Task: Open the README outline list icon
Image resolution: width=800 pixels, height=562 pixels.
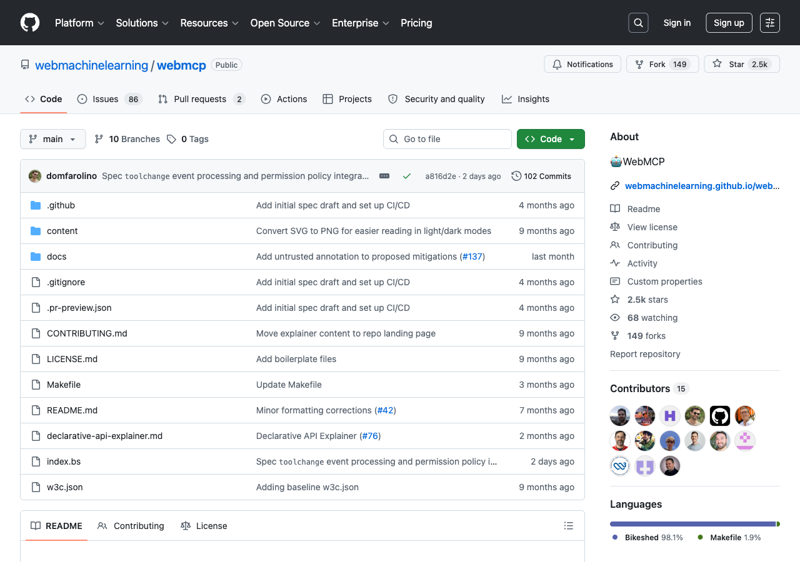Action: [568, 526]
